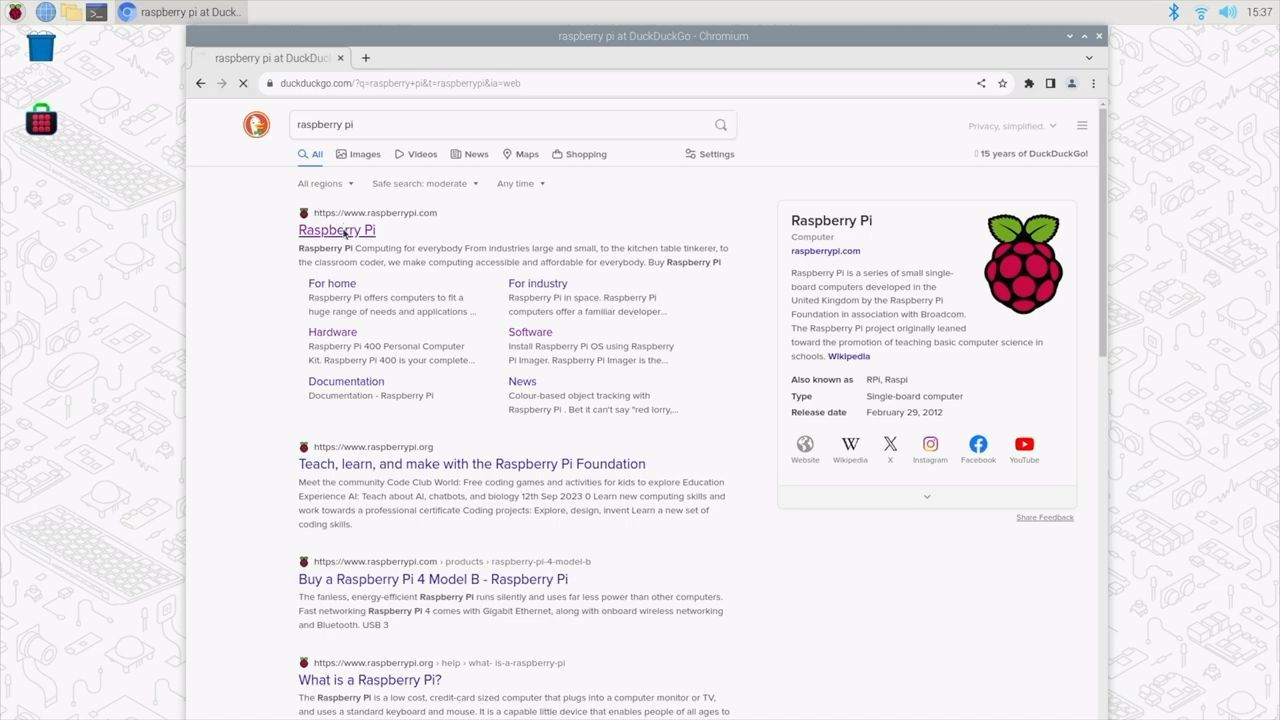Screen dimensions: 1280x720
Task: Open the Wi-Fi network tray menu
Action: pos(1200,12)
